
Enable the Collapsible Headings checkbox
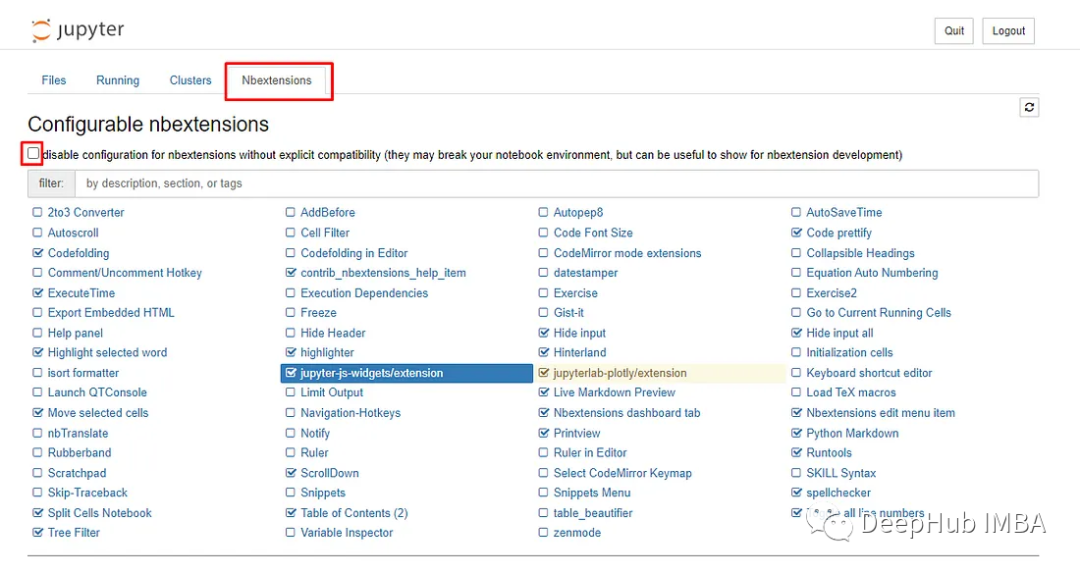(796, 253)
